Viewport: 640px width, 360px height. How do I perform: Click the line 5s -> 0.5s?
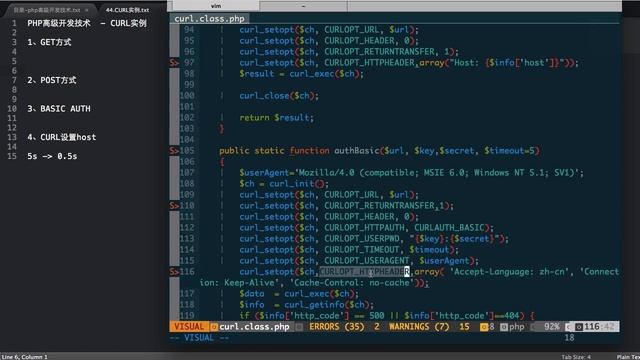tap(52, 156)
